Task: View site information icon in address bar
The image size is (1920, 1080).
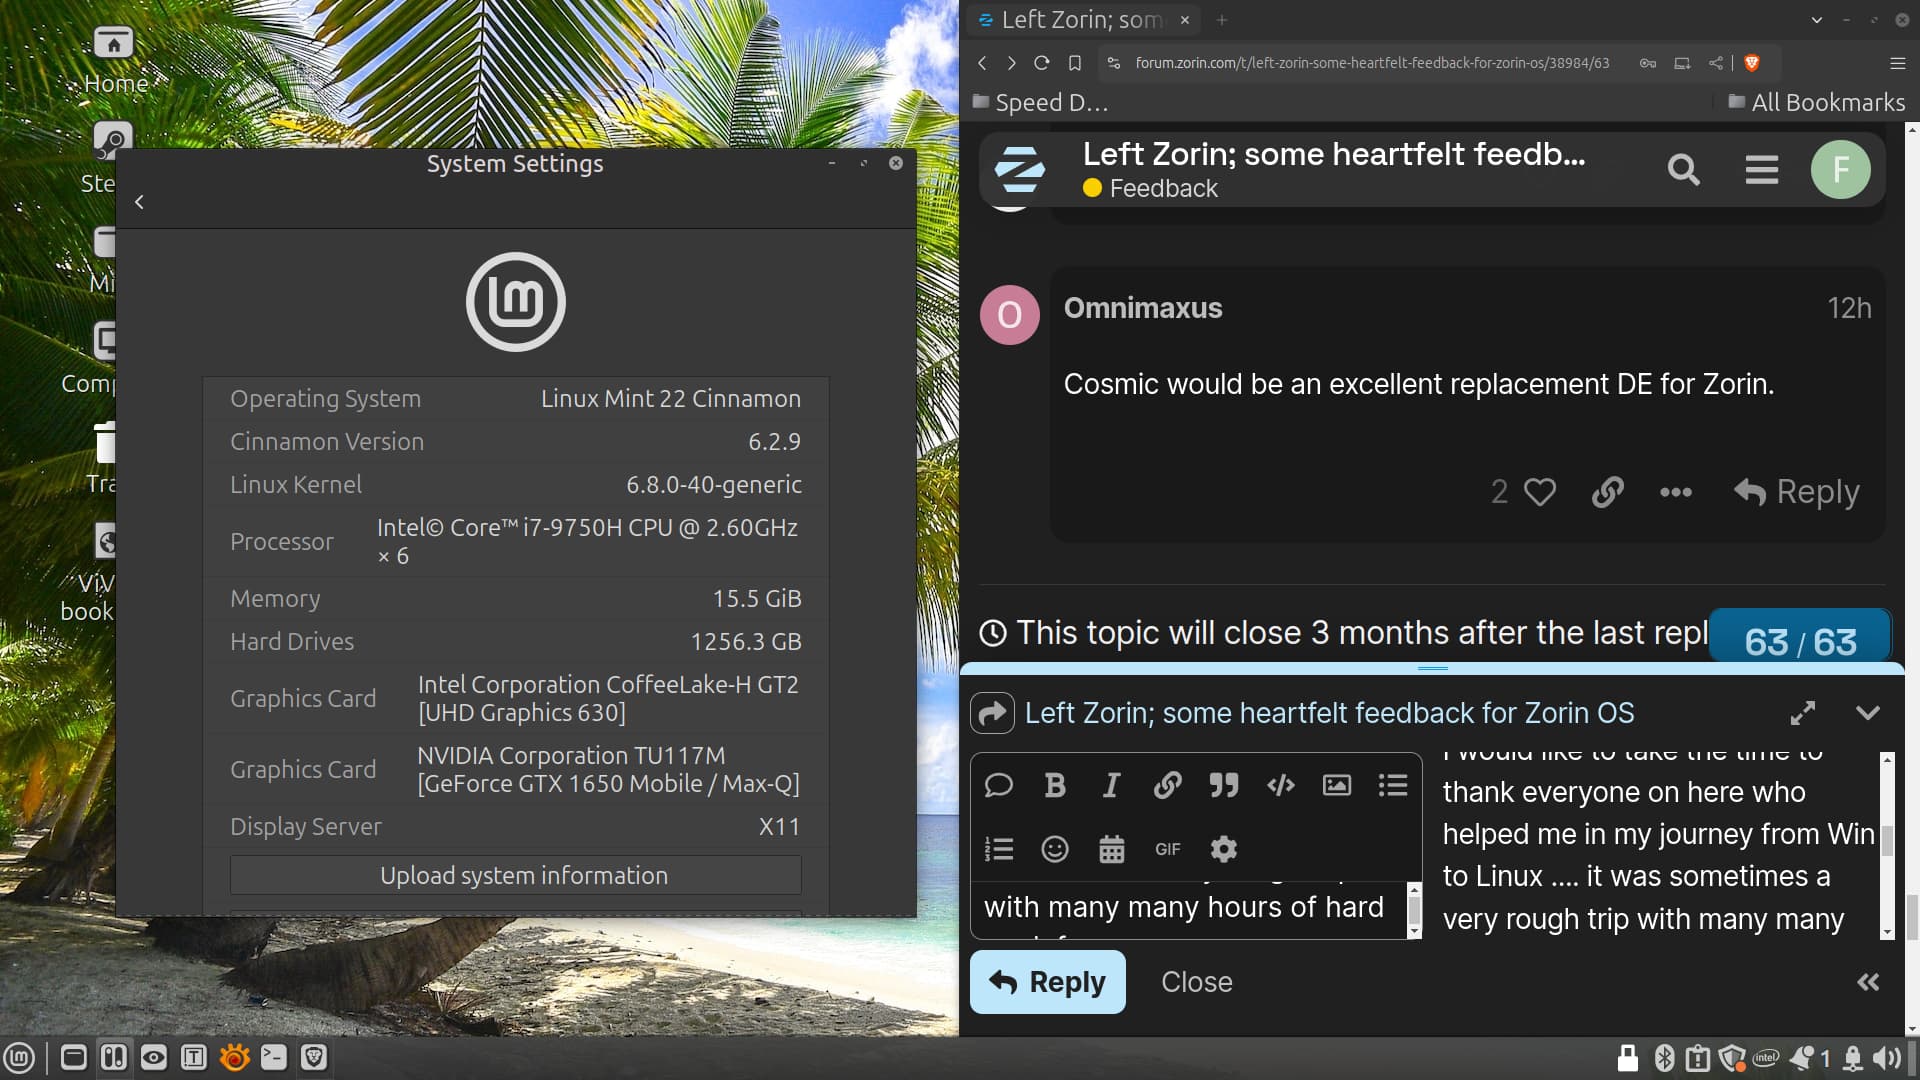Action: (1114, 63)
